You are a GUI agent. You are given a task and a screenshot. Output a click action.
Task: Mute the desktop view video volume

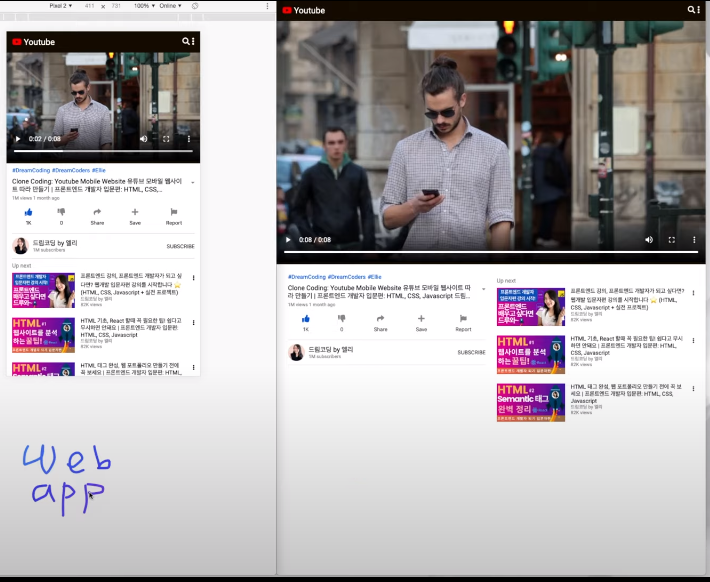point(649,240)
